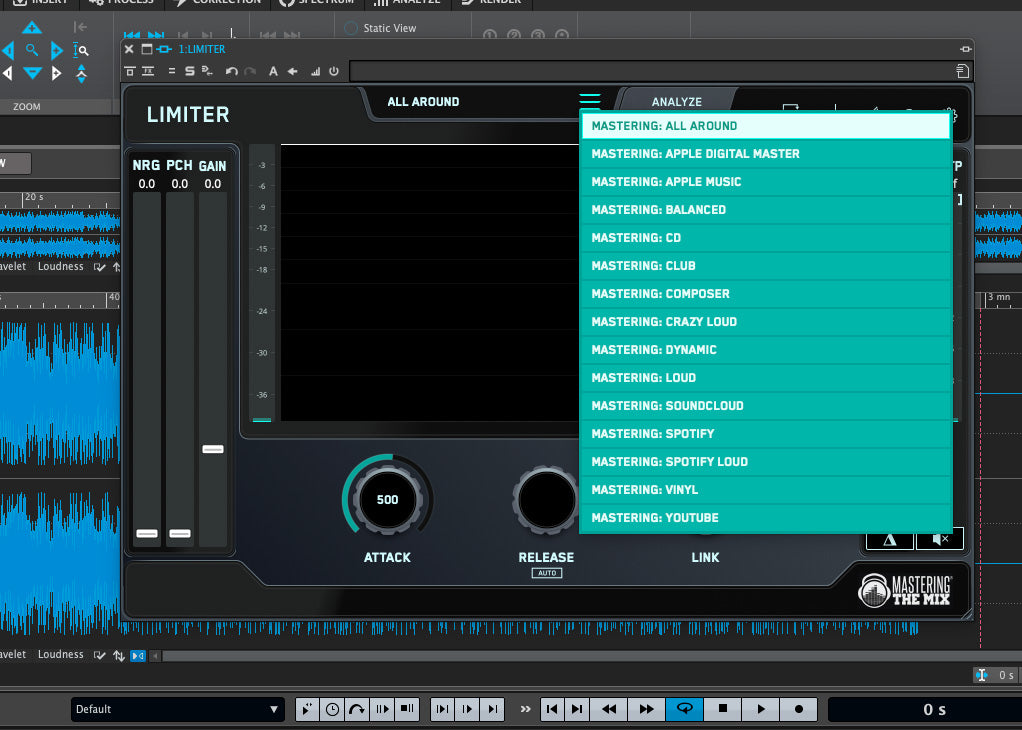Click the Loudness tab in lower waveform

point(61,654)
